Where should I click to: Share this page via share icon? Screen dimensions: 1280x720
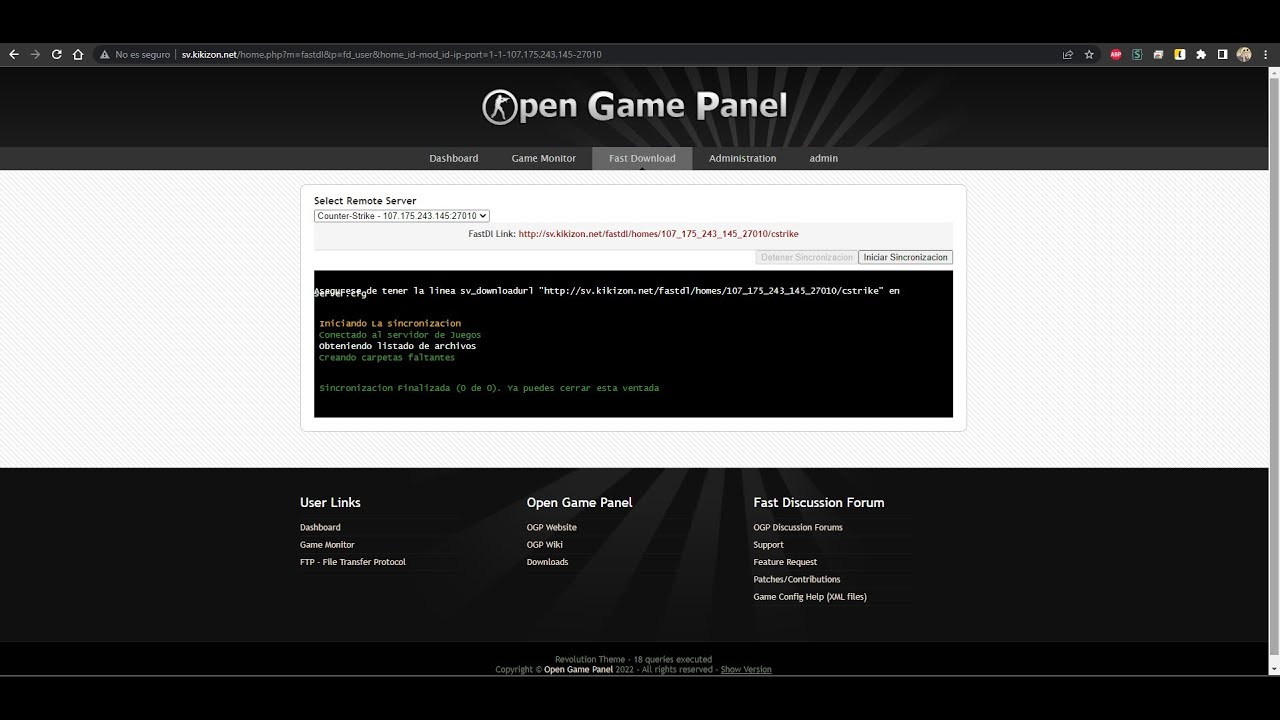click(x=1068, y=54)
